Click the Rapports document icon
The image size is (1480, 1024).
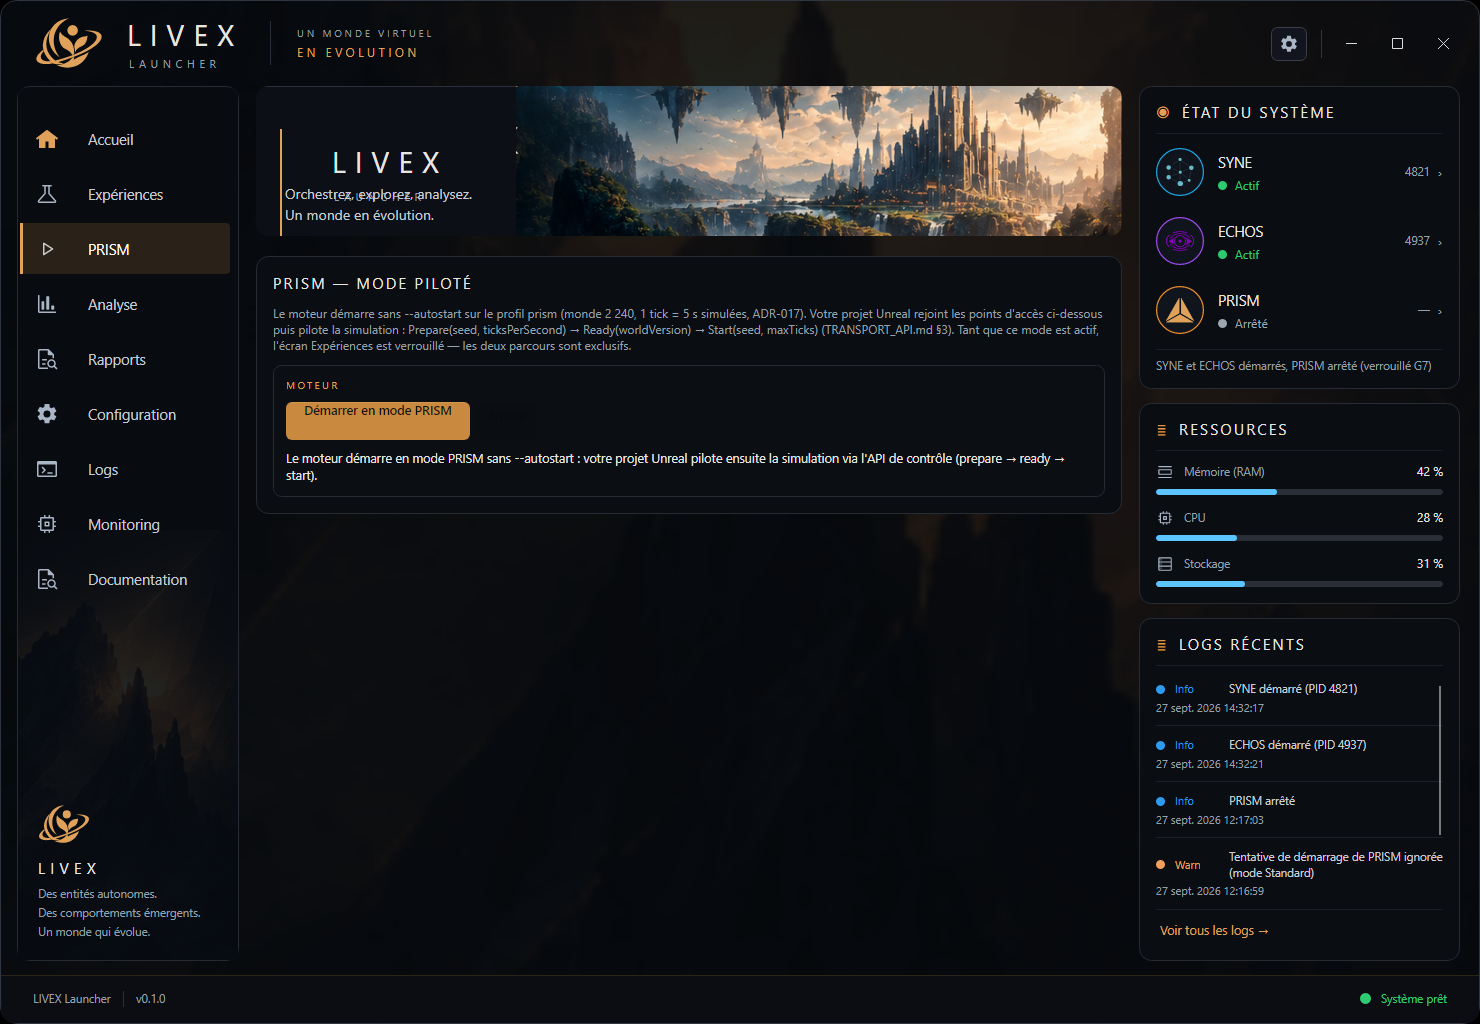pyautogui.click(x=47, y=359)
